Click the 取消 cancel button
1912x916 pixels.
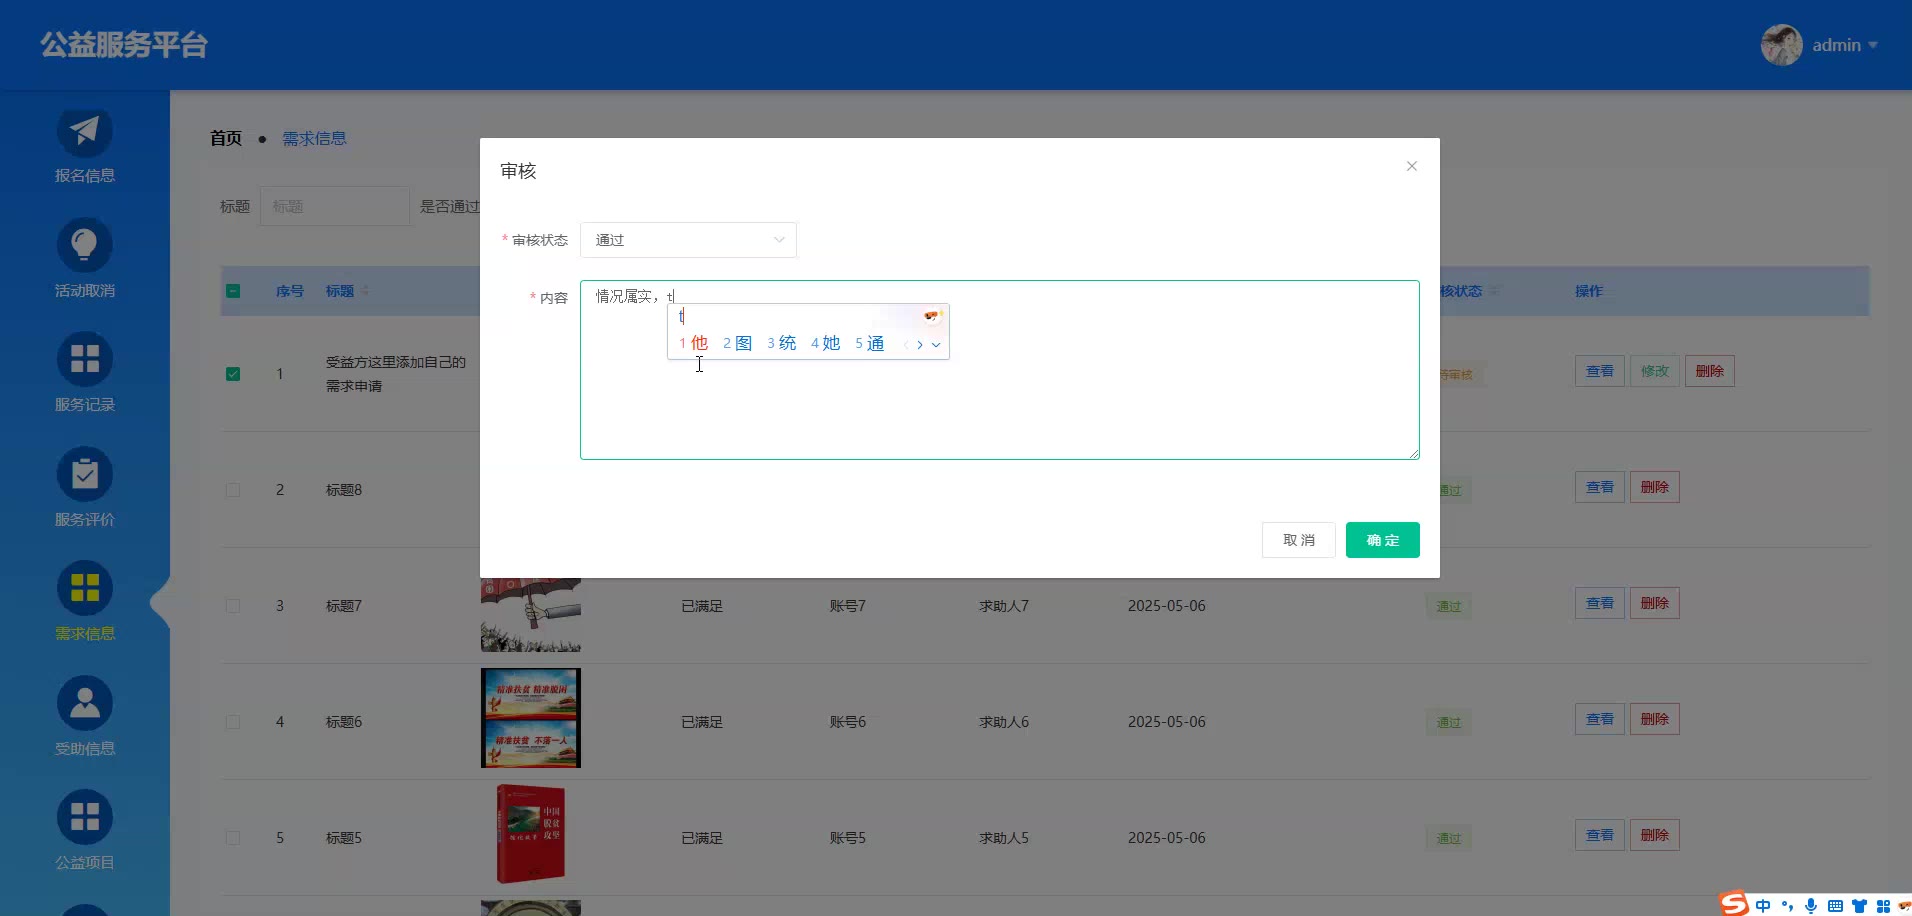coord(1298,540)
